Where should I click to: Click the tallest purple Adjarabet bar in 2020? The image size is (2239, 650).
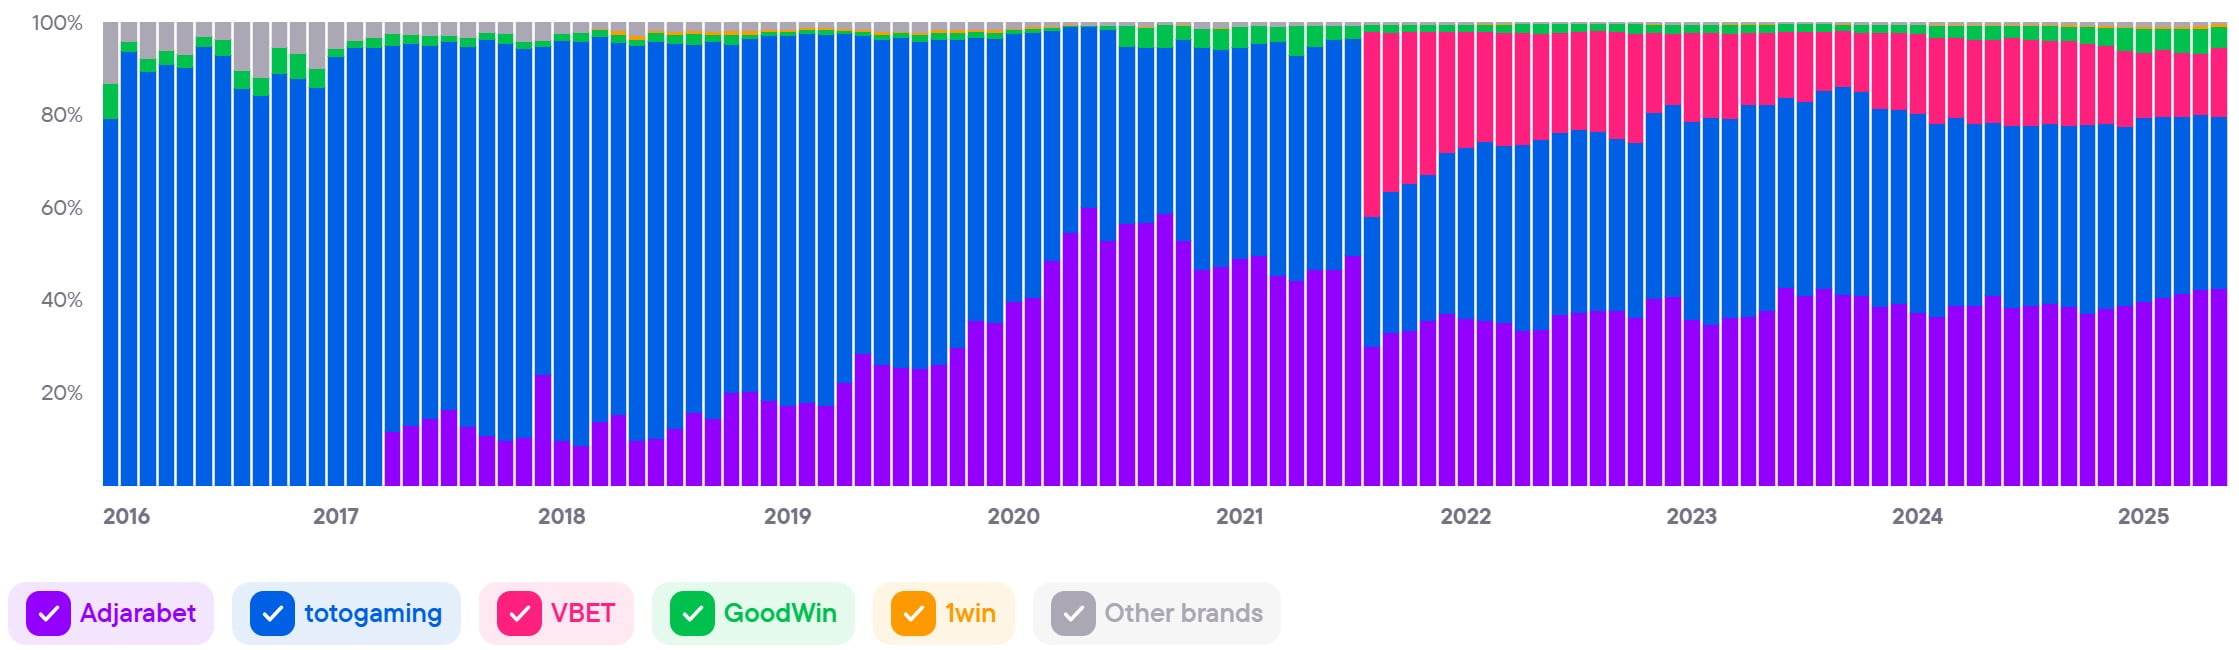pyautogui.click(x=1089, y=350)
